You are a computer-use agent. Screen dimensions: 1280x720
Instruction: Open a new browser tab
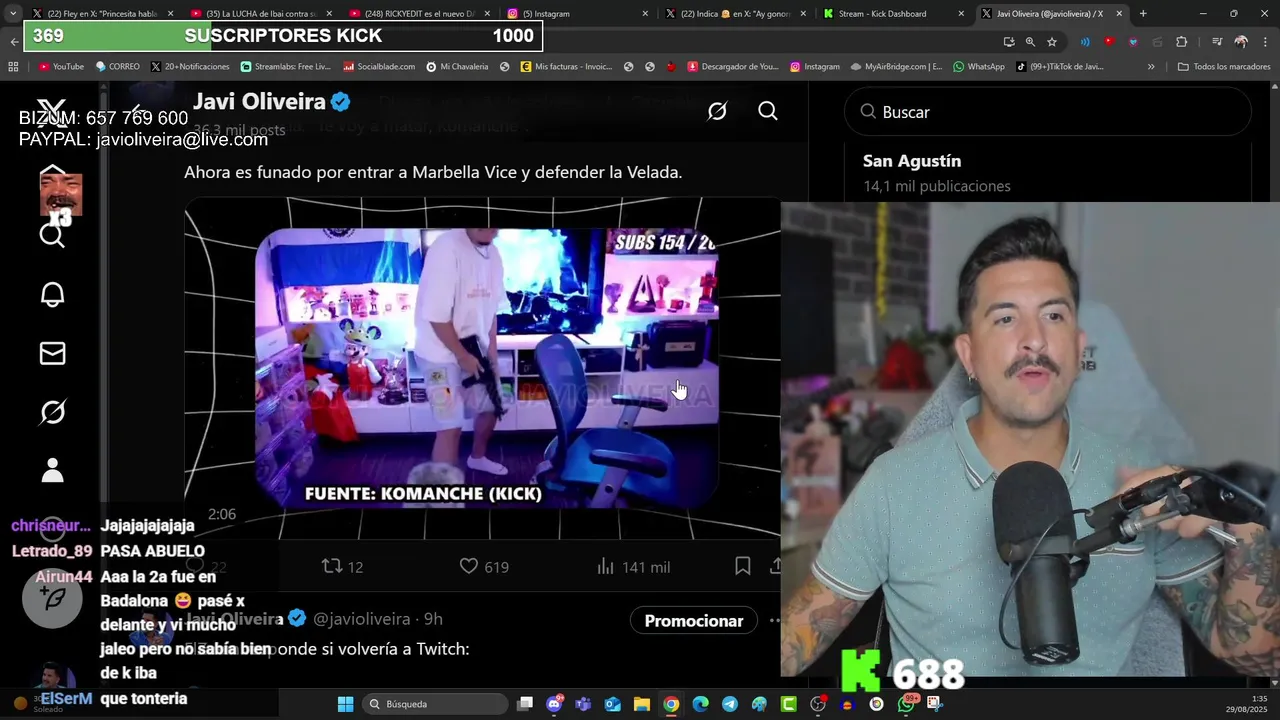(x=1143, y=14)
